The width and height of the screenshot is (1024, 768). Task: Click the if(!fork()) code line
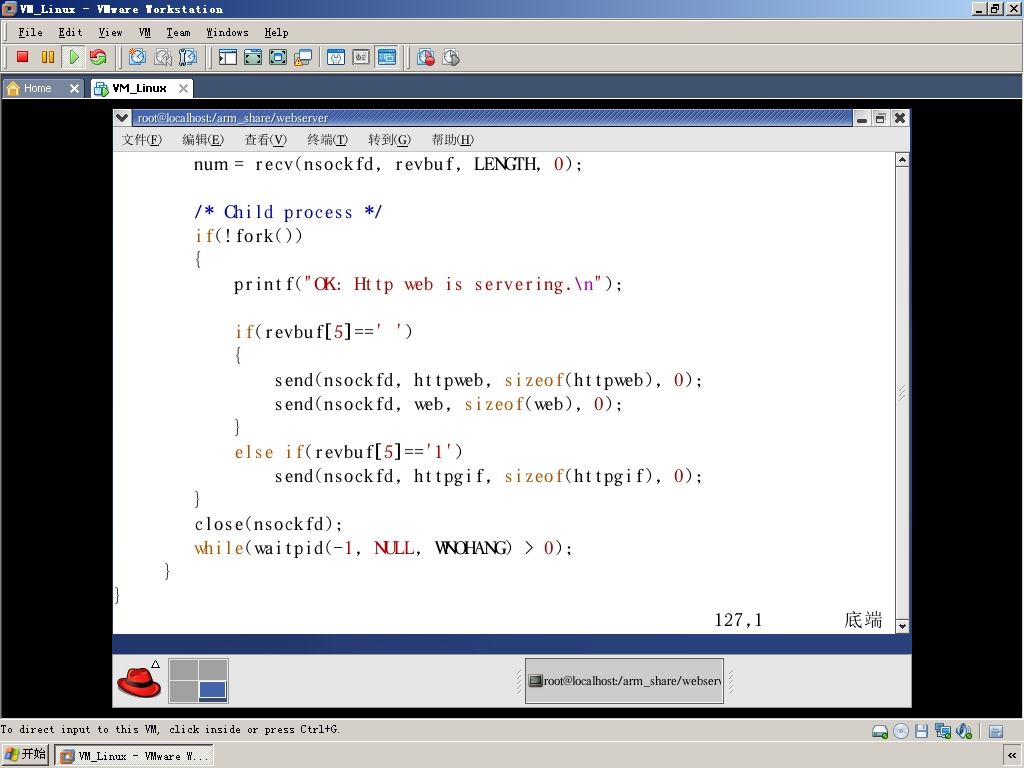coord(249,236)
